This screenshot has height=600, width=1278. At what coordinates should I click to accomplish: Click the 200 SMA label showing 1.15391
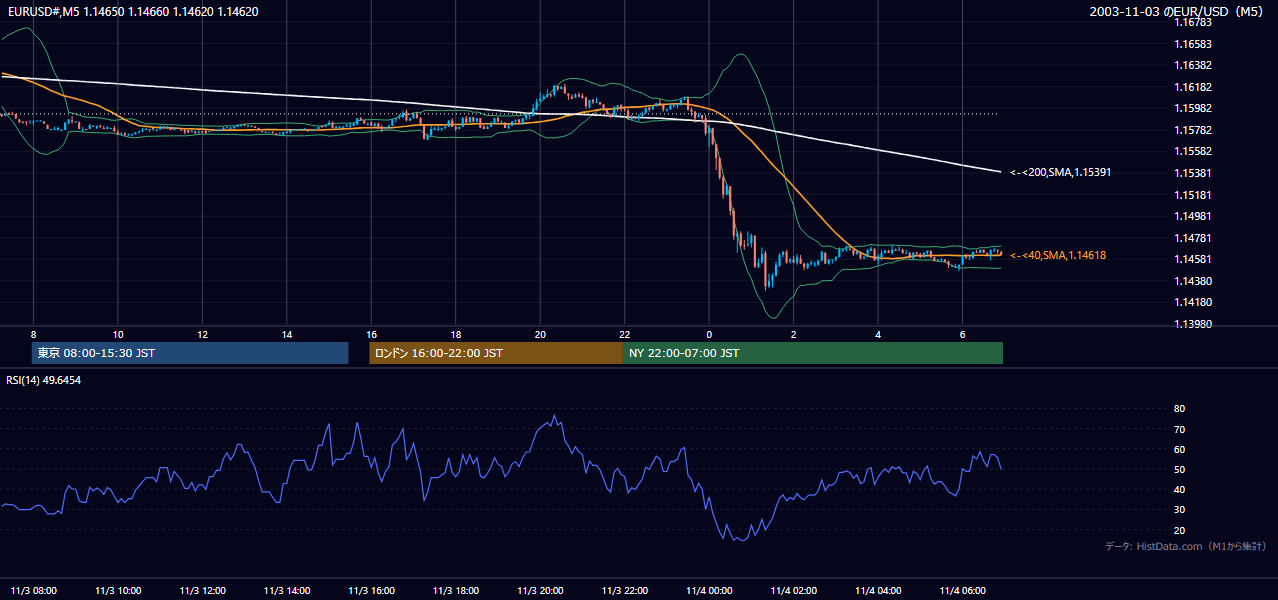pos(1060,172)
